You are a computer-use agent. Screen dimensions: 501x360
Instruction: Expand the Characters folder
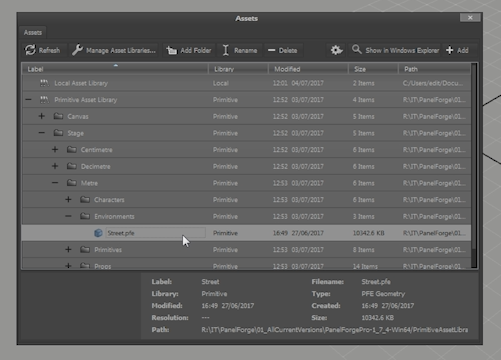click(x=68, y=200)
